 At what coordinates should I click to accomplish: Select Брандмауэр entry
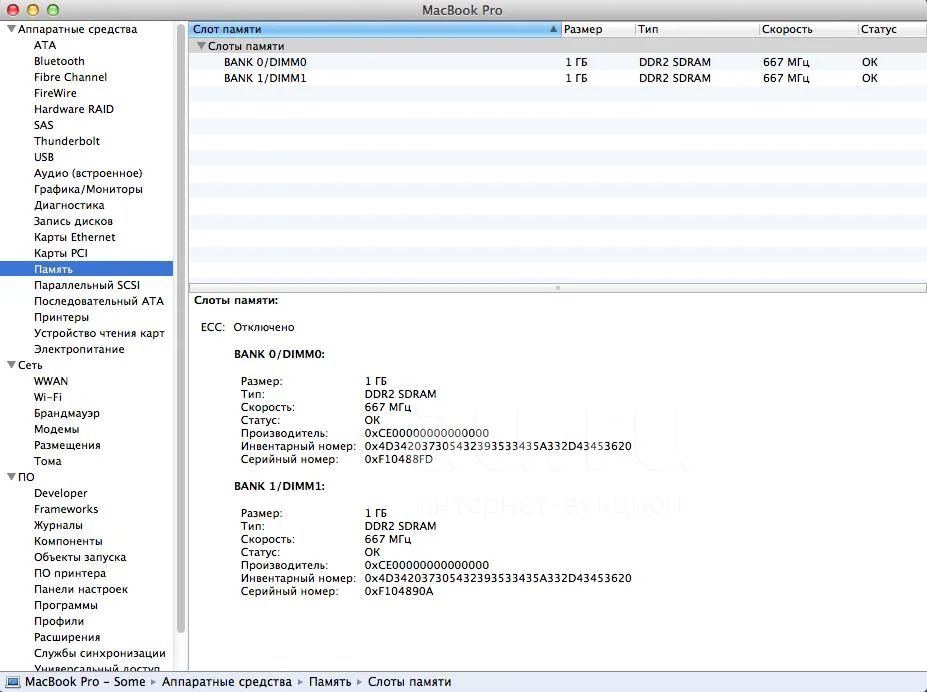pos(67,413)
